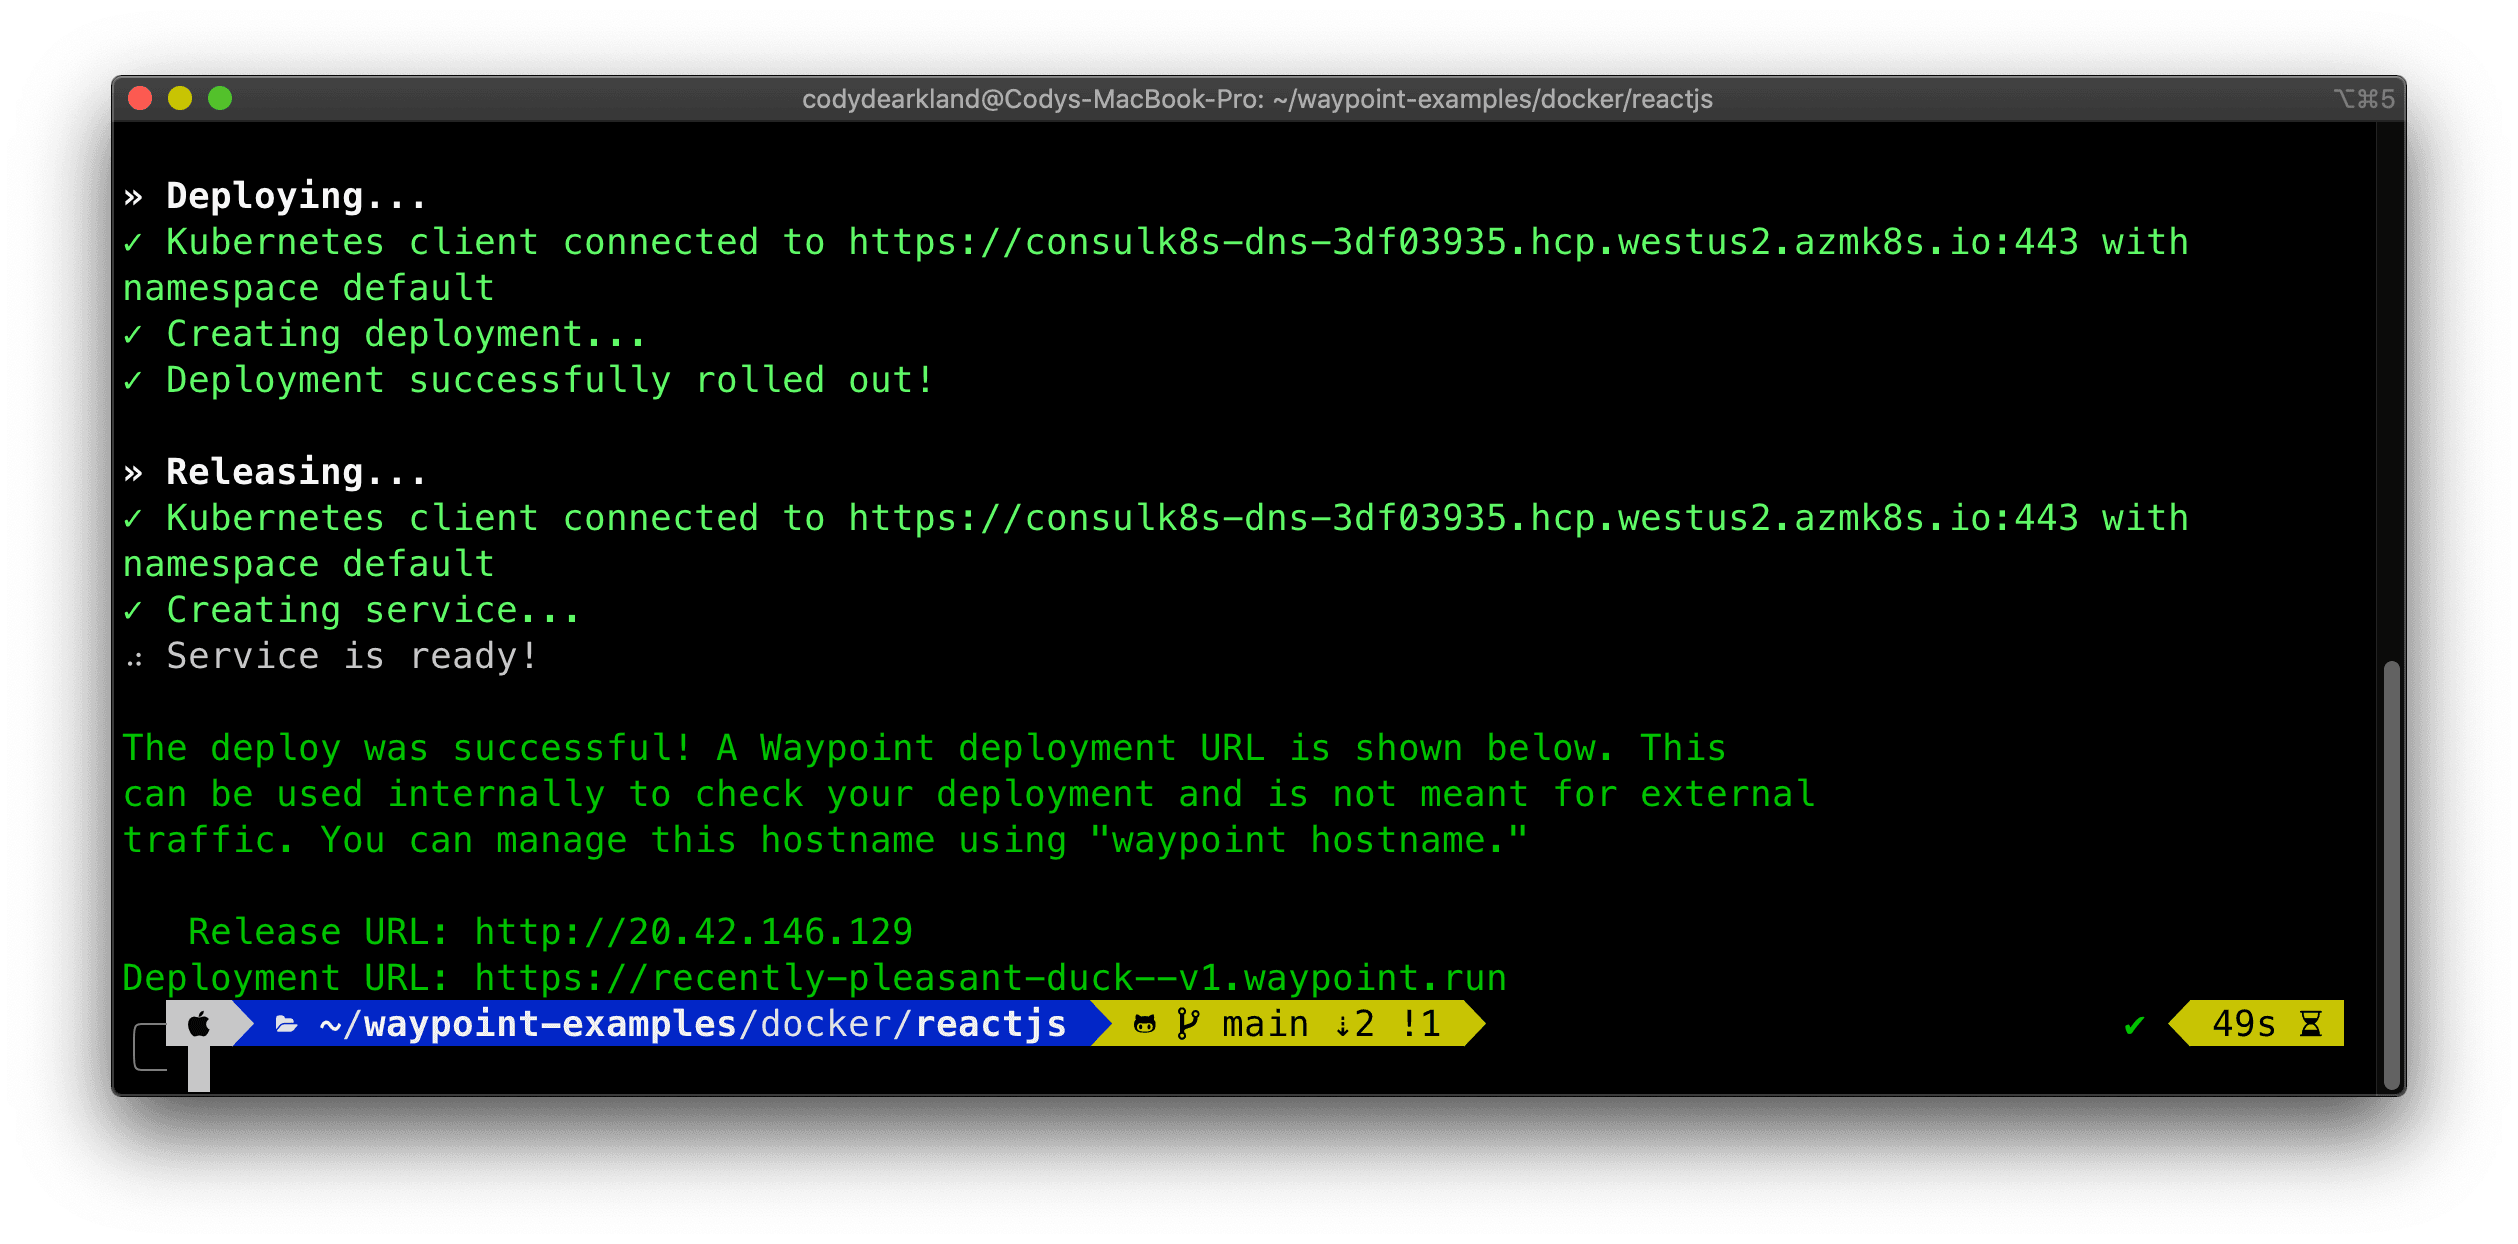Click the hourglass icon after 49s
Image resolution: width=2518 pixels, height=1244 pixels.
[x=2311, y=1024]
